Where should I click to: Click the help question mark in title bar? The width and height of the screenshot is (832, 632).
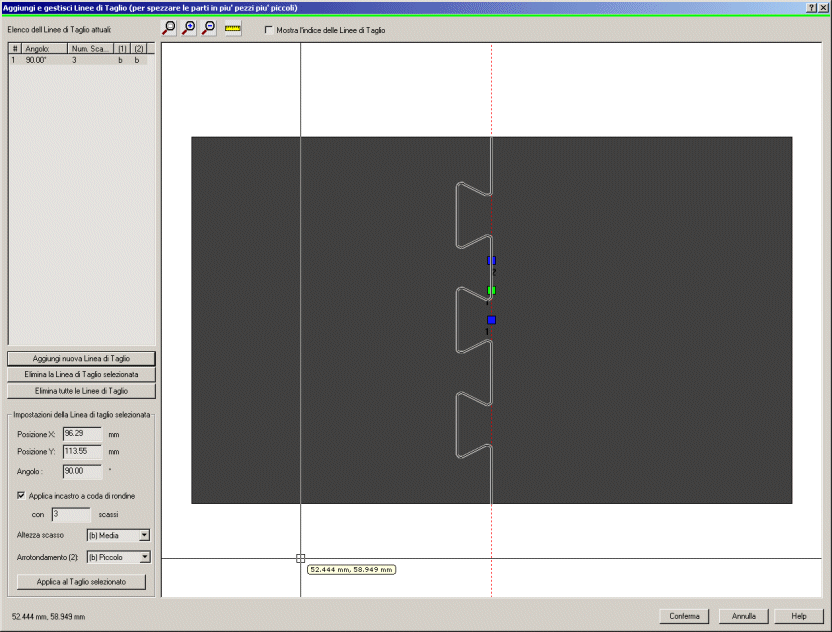pyautogui.click(x=812, y=7)
